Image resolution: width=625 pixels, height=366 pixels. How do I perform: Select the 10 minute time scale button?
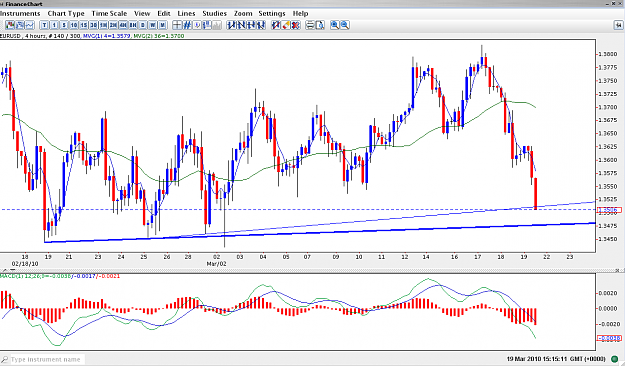(74, 25)
